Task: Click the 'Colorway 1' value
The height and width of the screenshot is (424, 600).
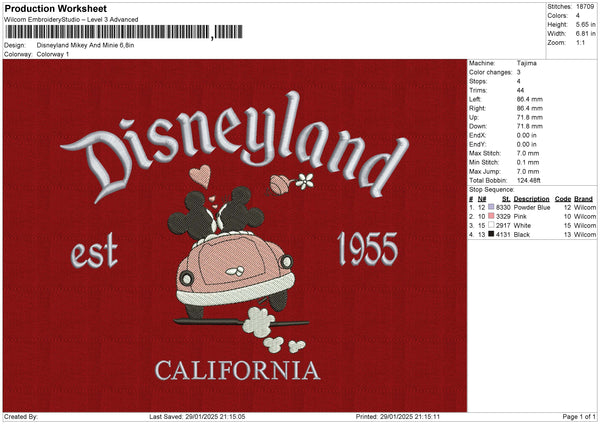Action: tap(53, 54)
